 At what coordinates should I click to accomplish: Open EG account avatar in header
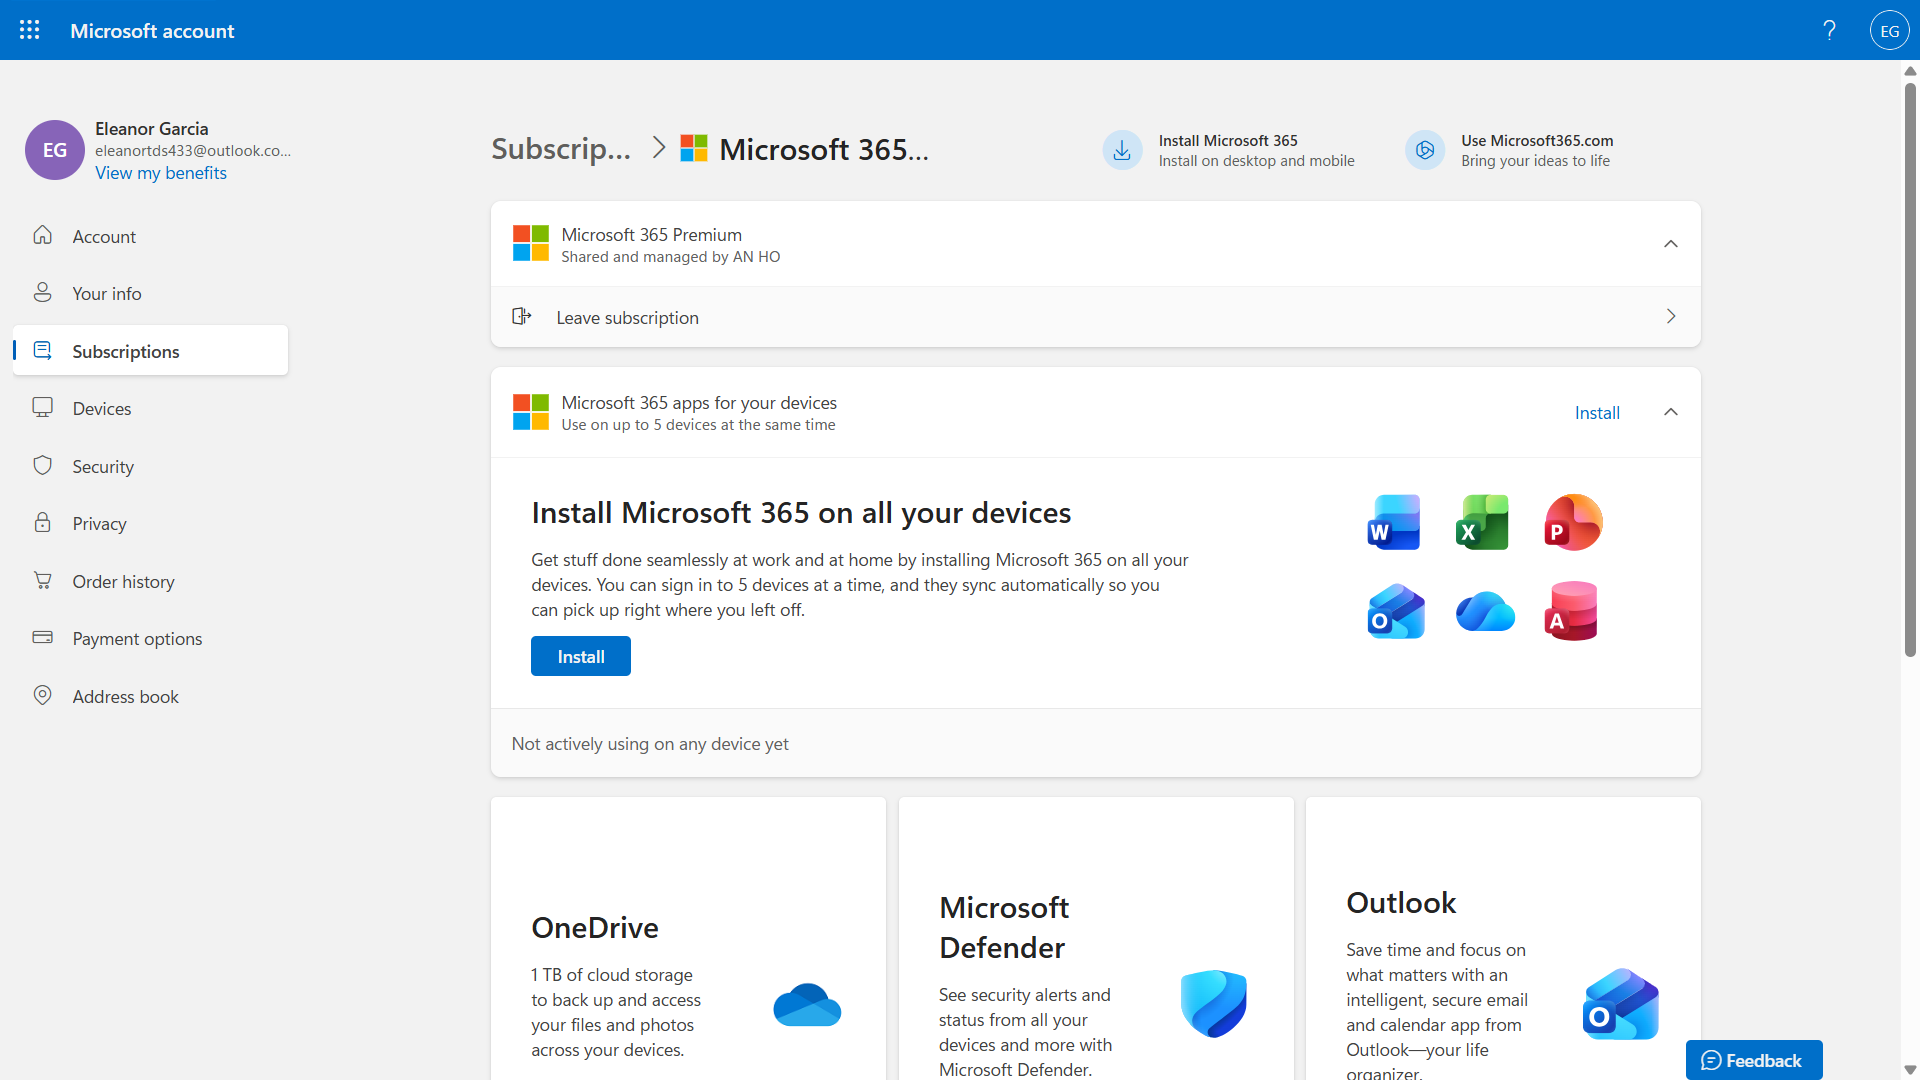1889,30
